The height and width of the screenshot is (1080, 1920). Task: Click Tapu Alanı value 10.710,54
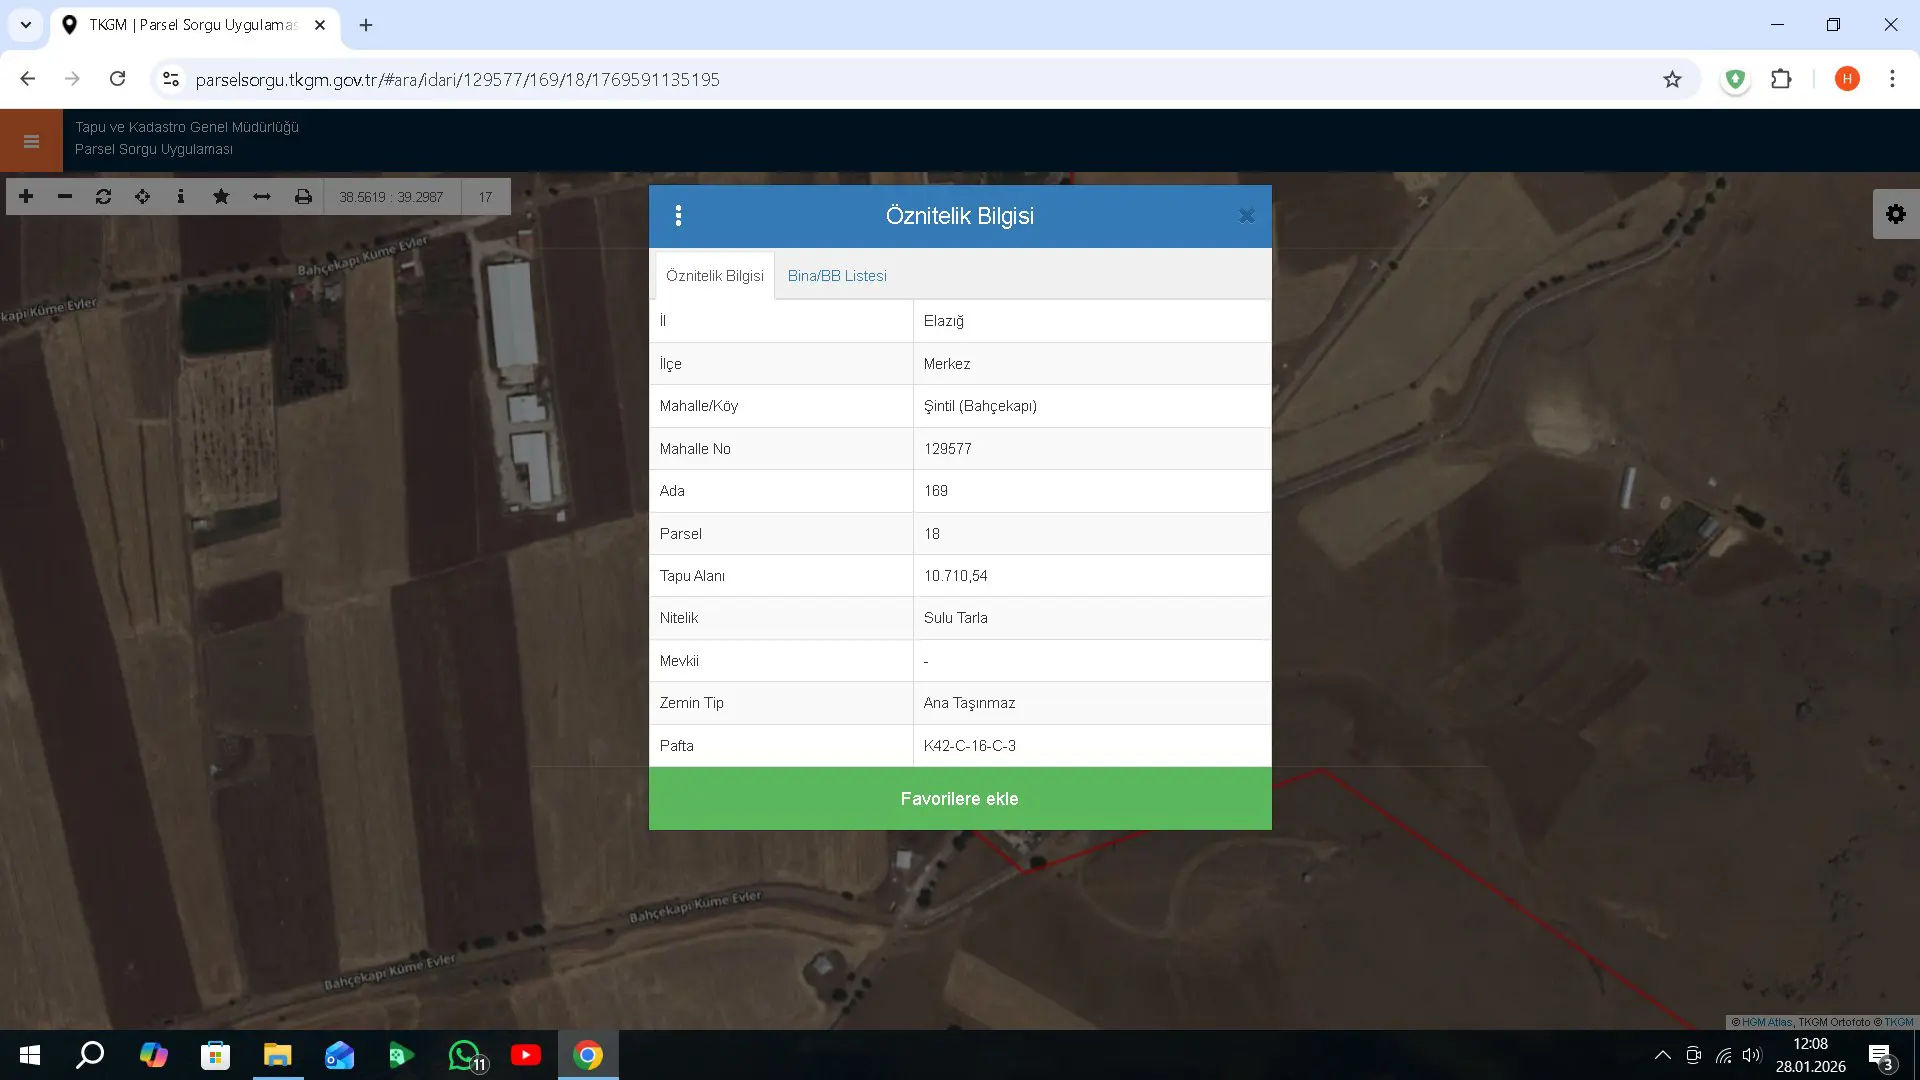[x=956, y=576]
